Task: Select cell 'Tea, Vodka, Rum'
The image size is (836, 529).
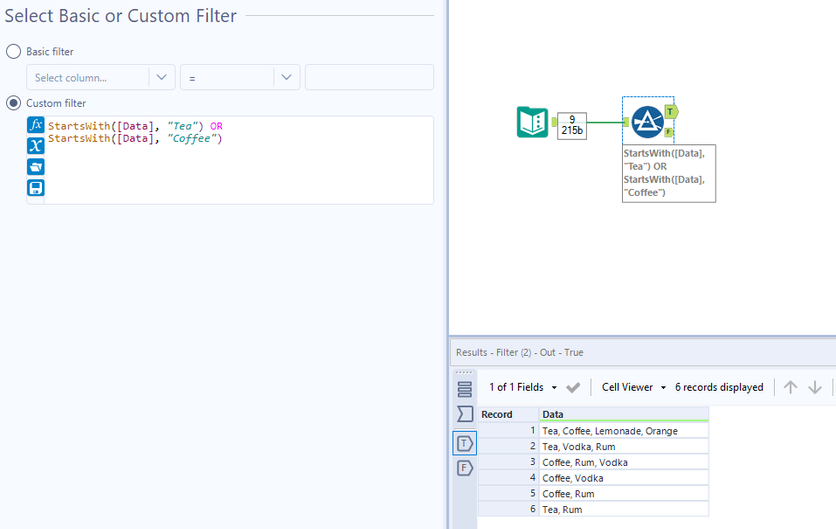Action: tap(624, 446)
